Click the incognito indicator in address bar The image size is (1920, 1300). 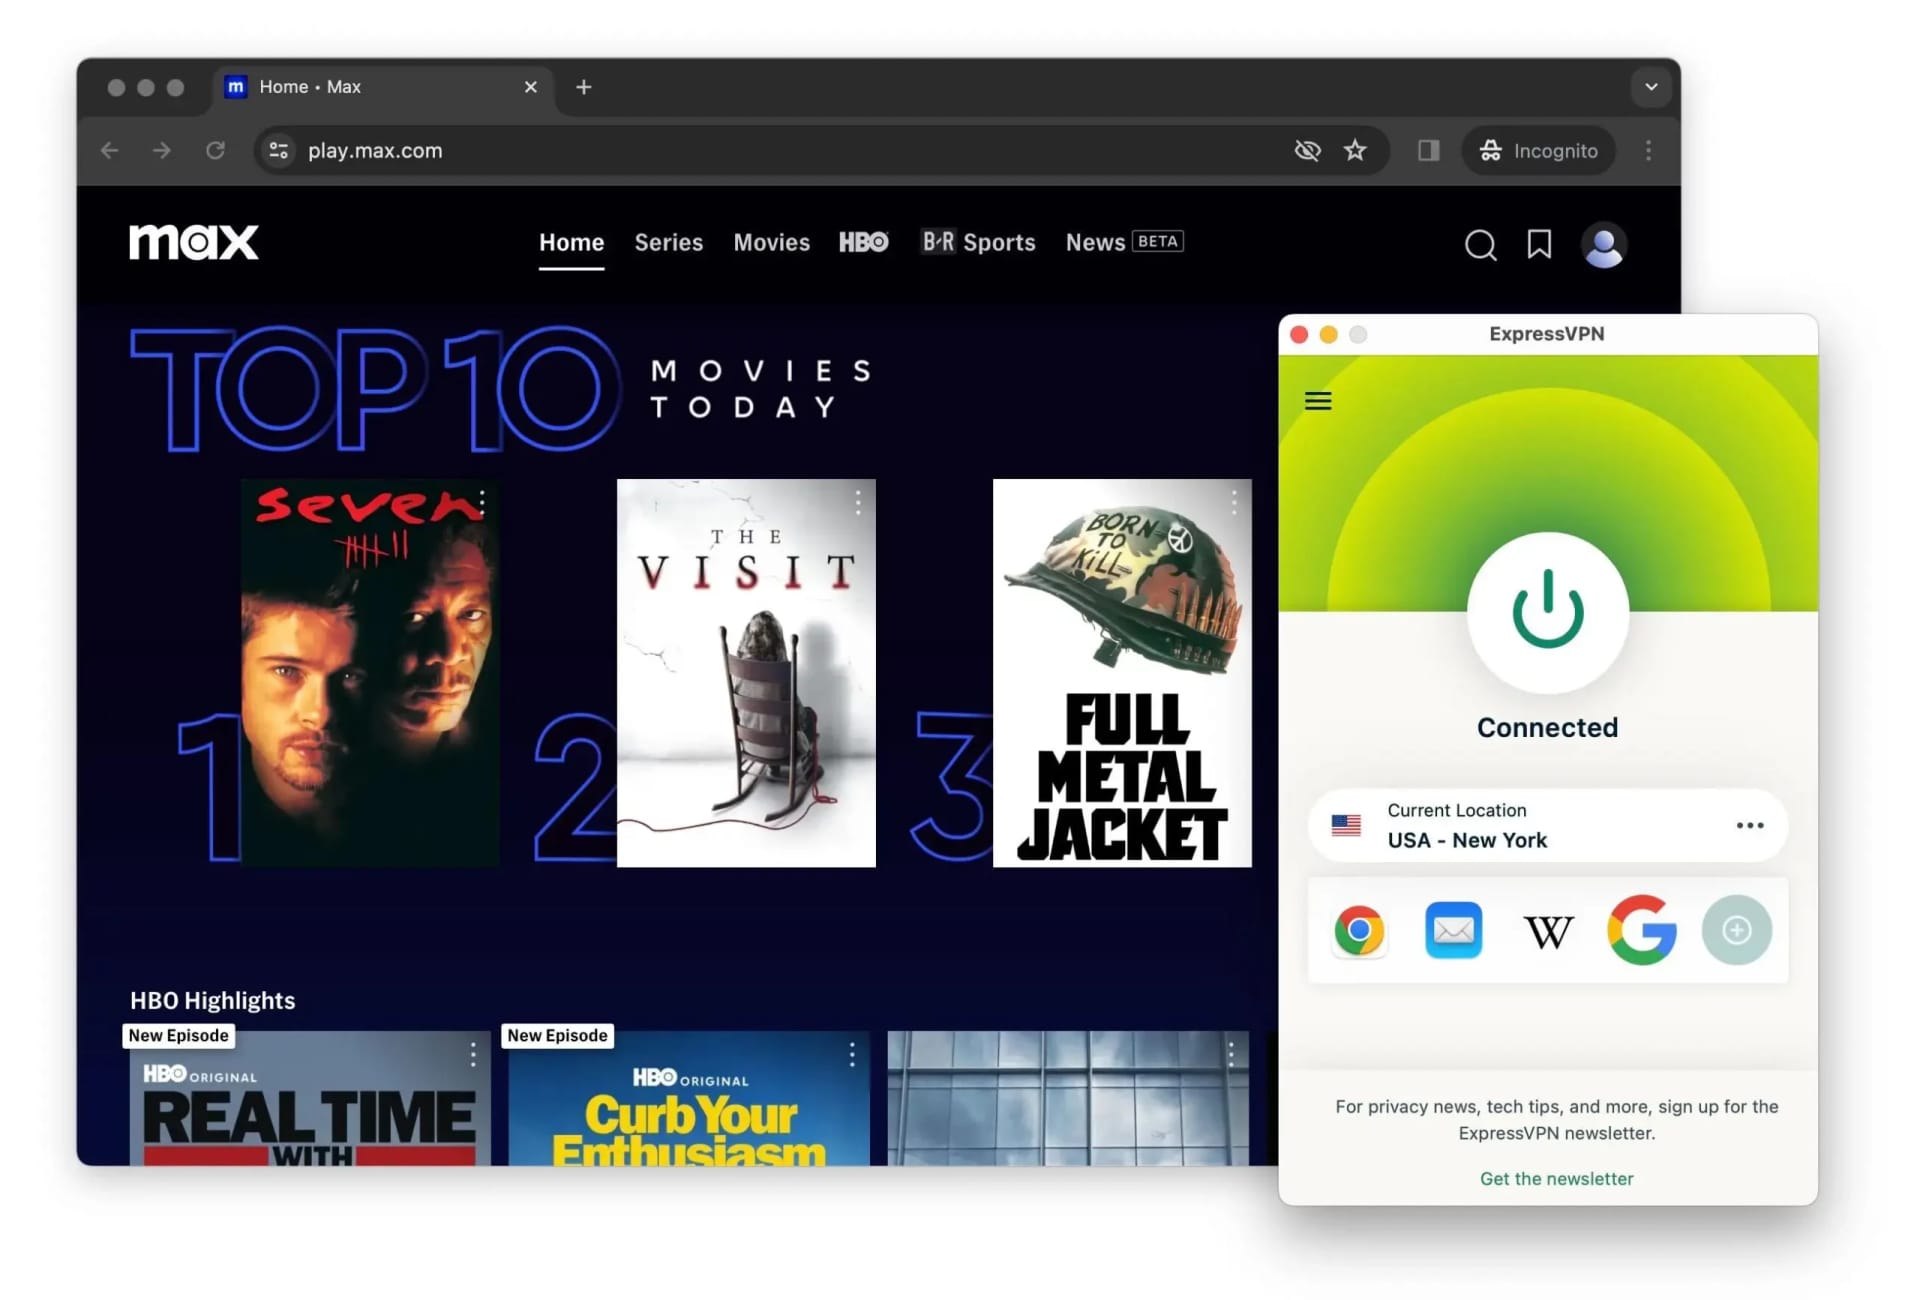point(1533,149)
